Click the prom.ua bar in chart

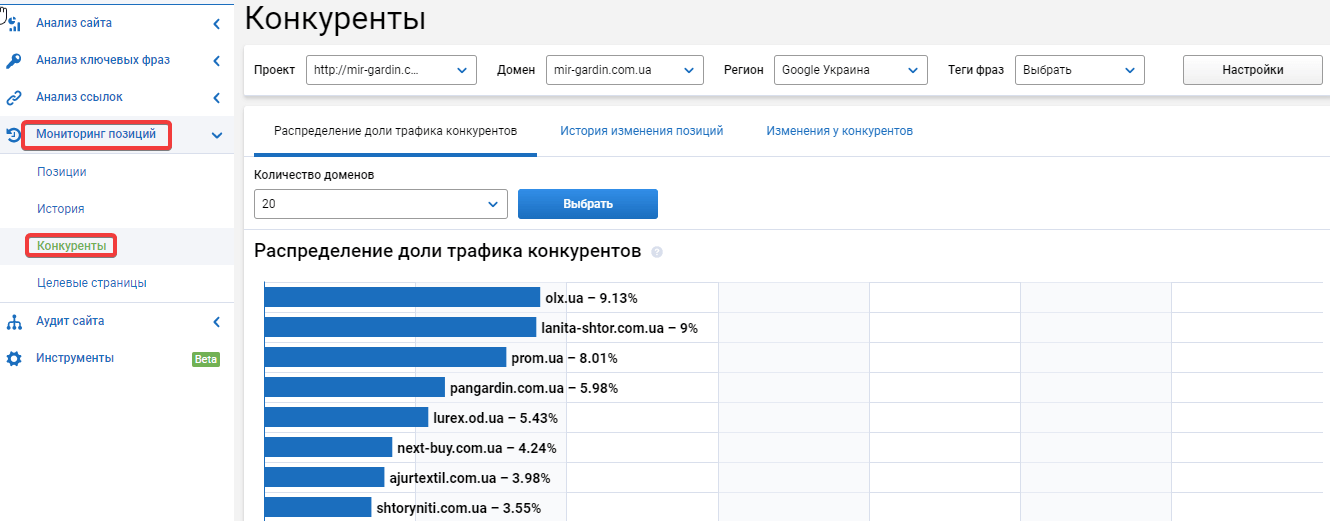click(385, 358)
